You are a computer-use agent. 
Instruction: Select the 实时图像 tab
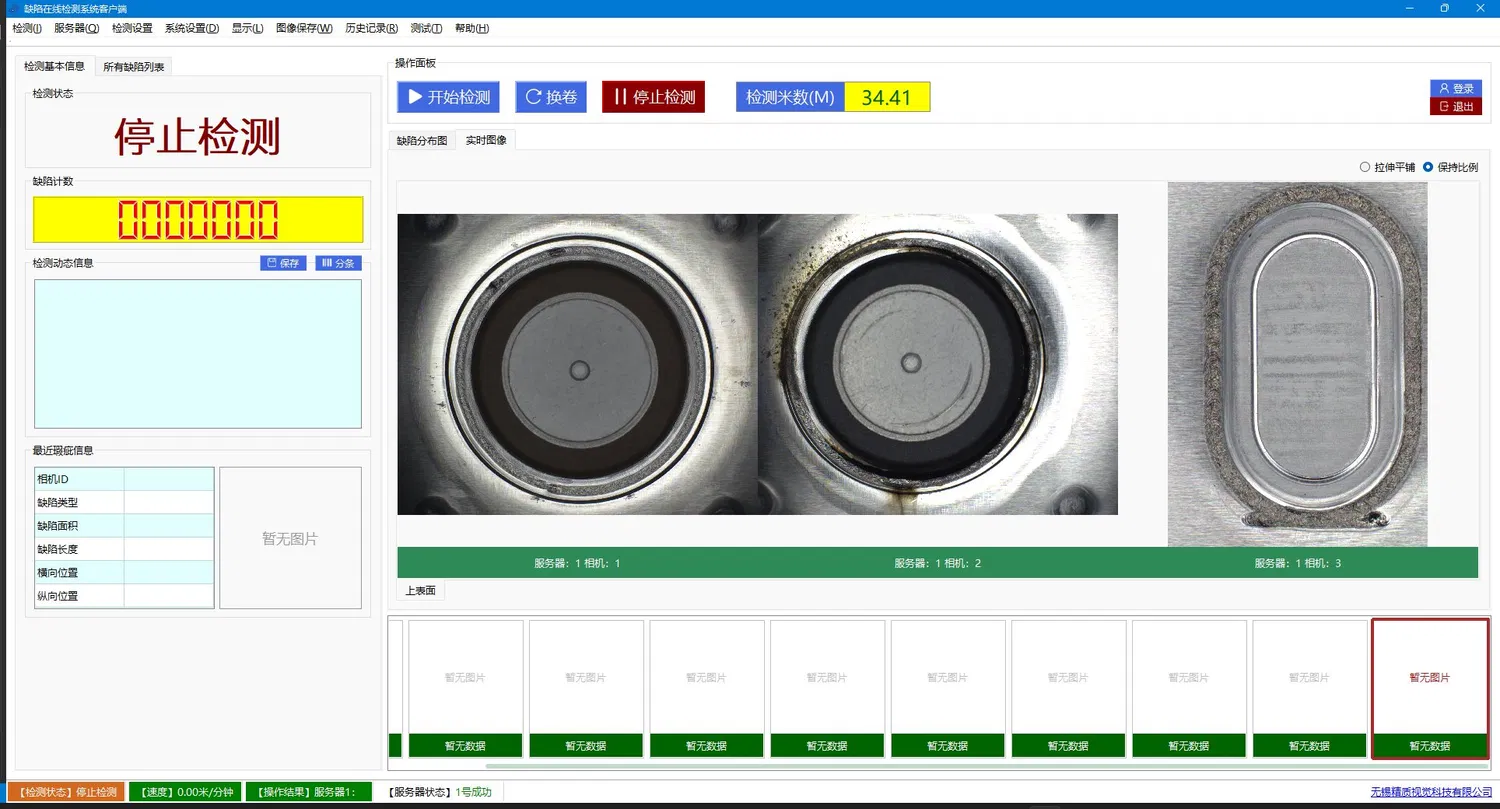pos(486,140)
